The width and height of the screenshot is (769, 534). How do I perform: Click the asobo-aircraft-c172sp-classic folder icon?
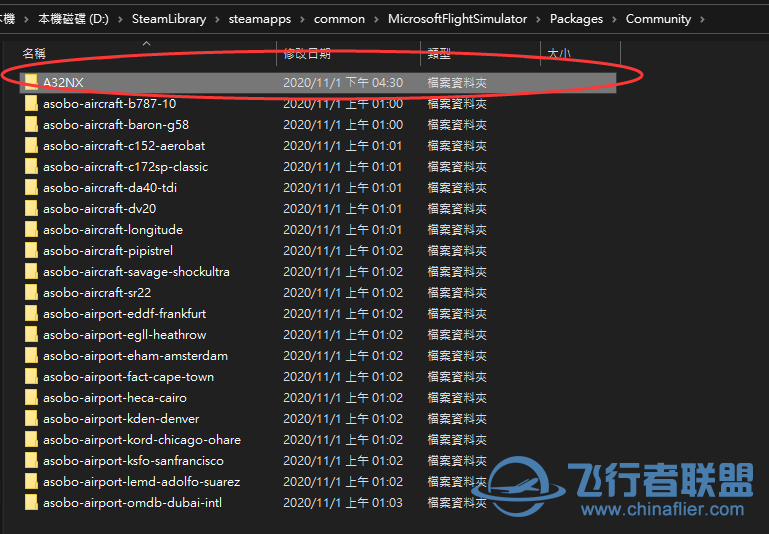point(31,167)
